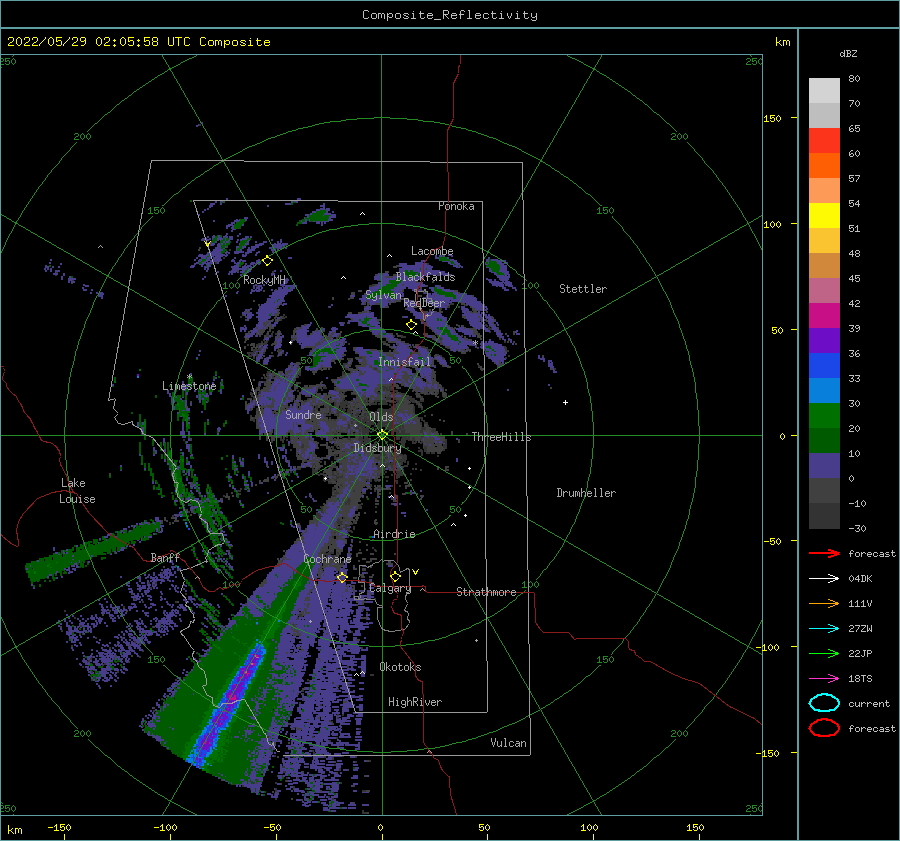The width and height of the screenshot is (900, 841).
Task: Select the Innisfail label
Action: pyautogui.click(x=405, y=362)
